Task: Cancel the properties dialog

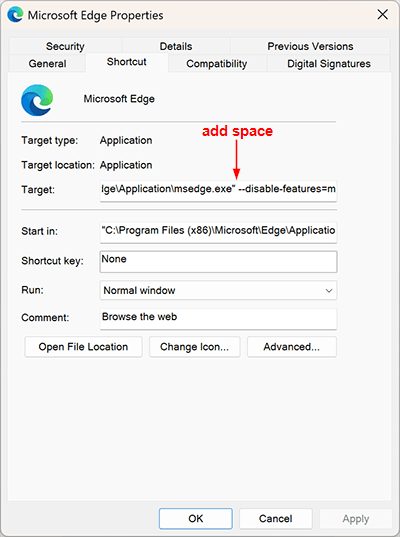Action: click(x=276, y=519)
